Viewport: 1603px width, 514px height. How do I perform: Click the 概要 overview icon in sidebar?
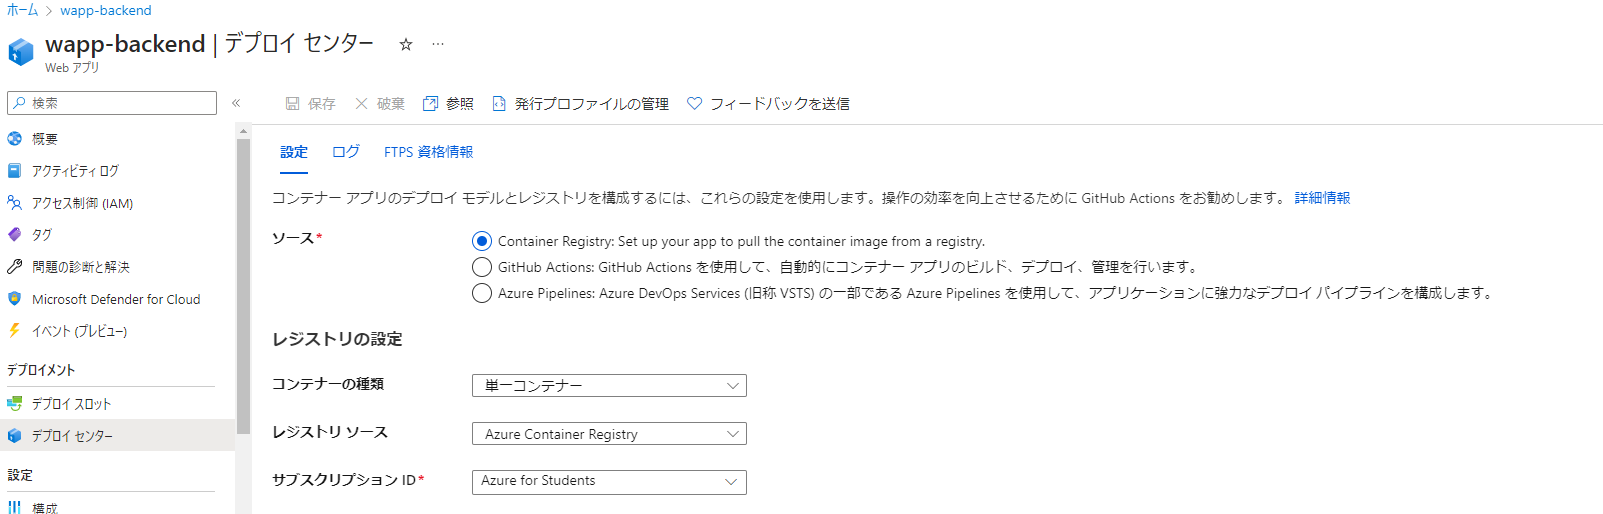tap(14, 139)
